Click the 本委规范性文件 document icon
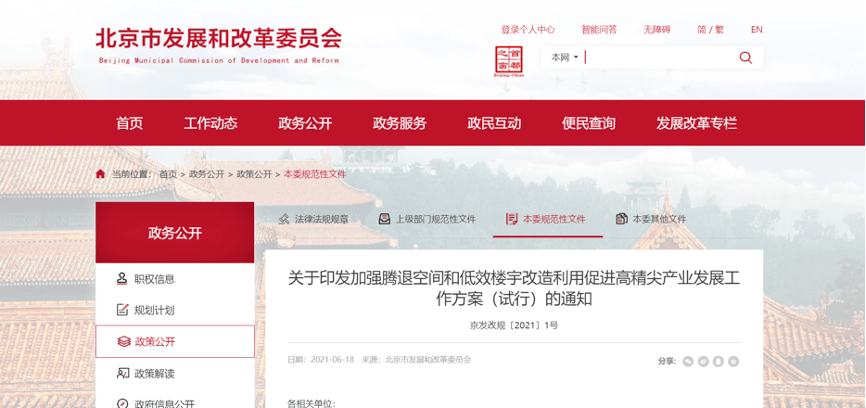This screenshot has height=408, width=866. coord(511,219)
